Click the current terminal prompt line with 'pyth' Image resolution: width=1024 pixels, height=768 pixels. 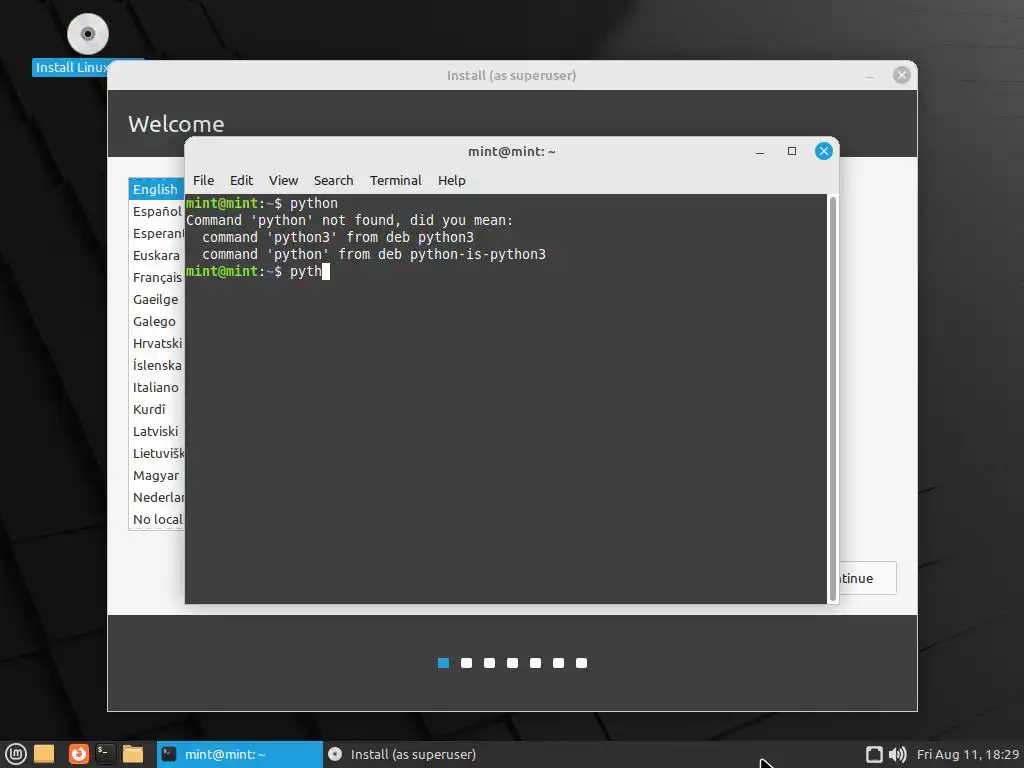(257, 272)
